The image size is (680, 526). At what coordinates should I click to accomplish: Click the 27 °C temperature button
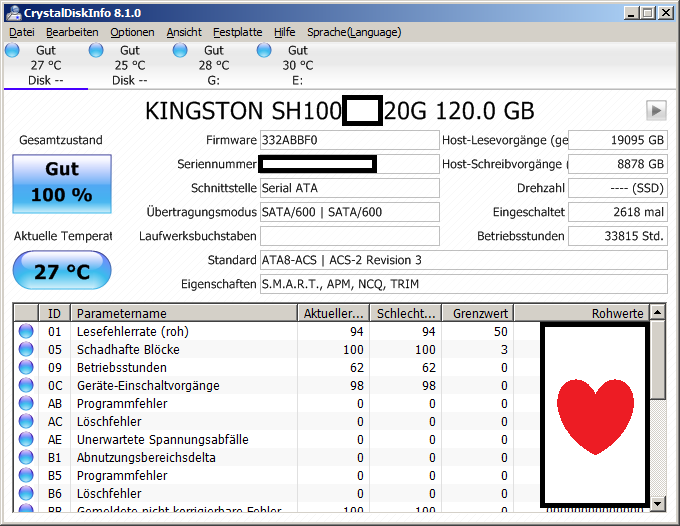(x=62, y=270)
